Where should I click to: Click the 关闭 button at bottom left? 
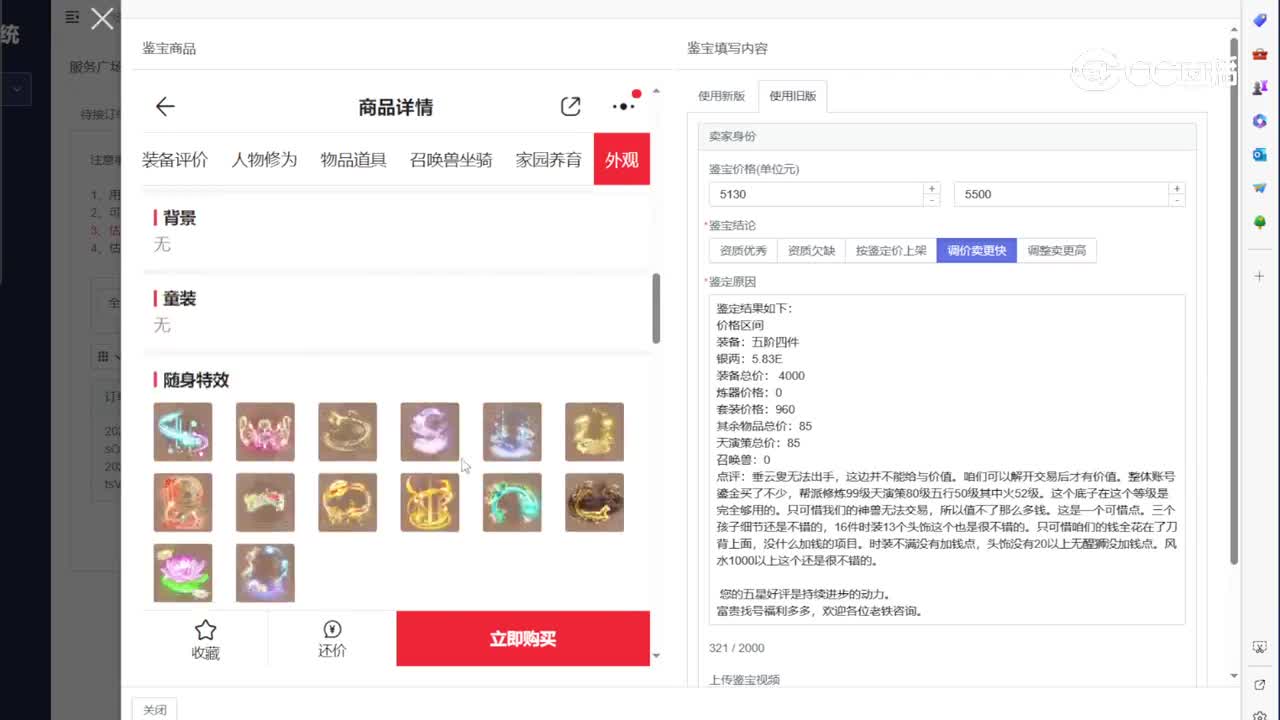click(x=154, y=709)
